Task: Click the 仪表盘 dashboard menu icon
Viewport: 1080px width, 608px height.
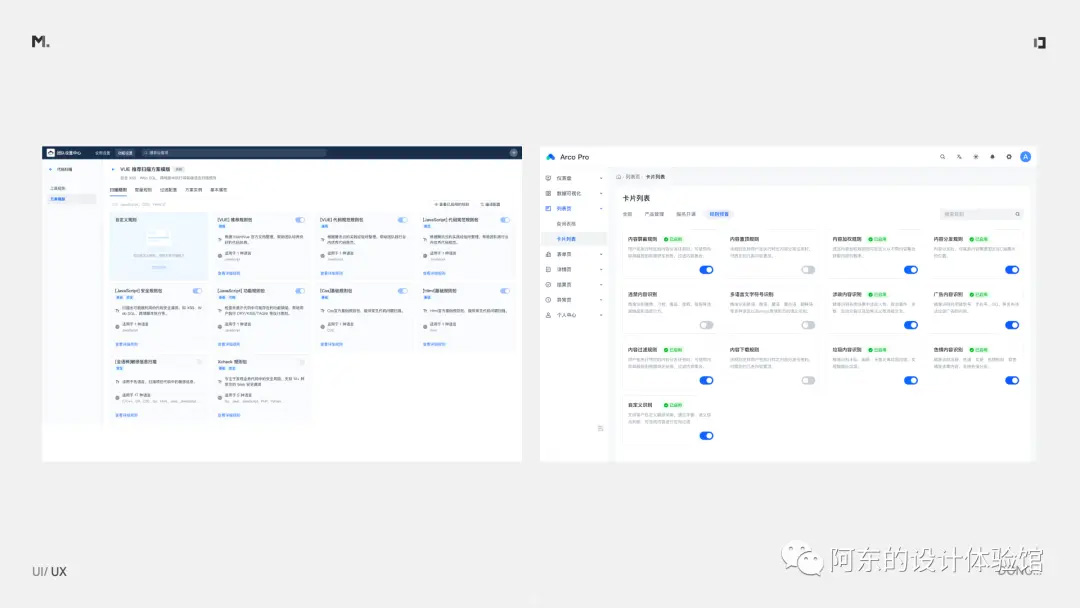Action: click(x=548, y=178)
